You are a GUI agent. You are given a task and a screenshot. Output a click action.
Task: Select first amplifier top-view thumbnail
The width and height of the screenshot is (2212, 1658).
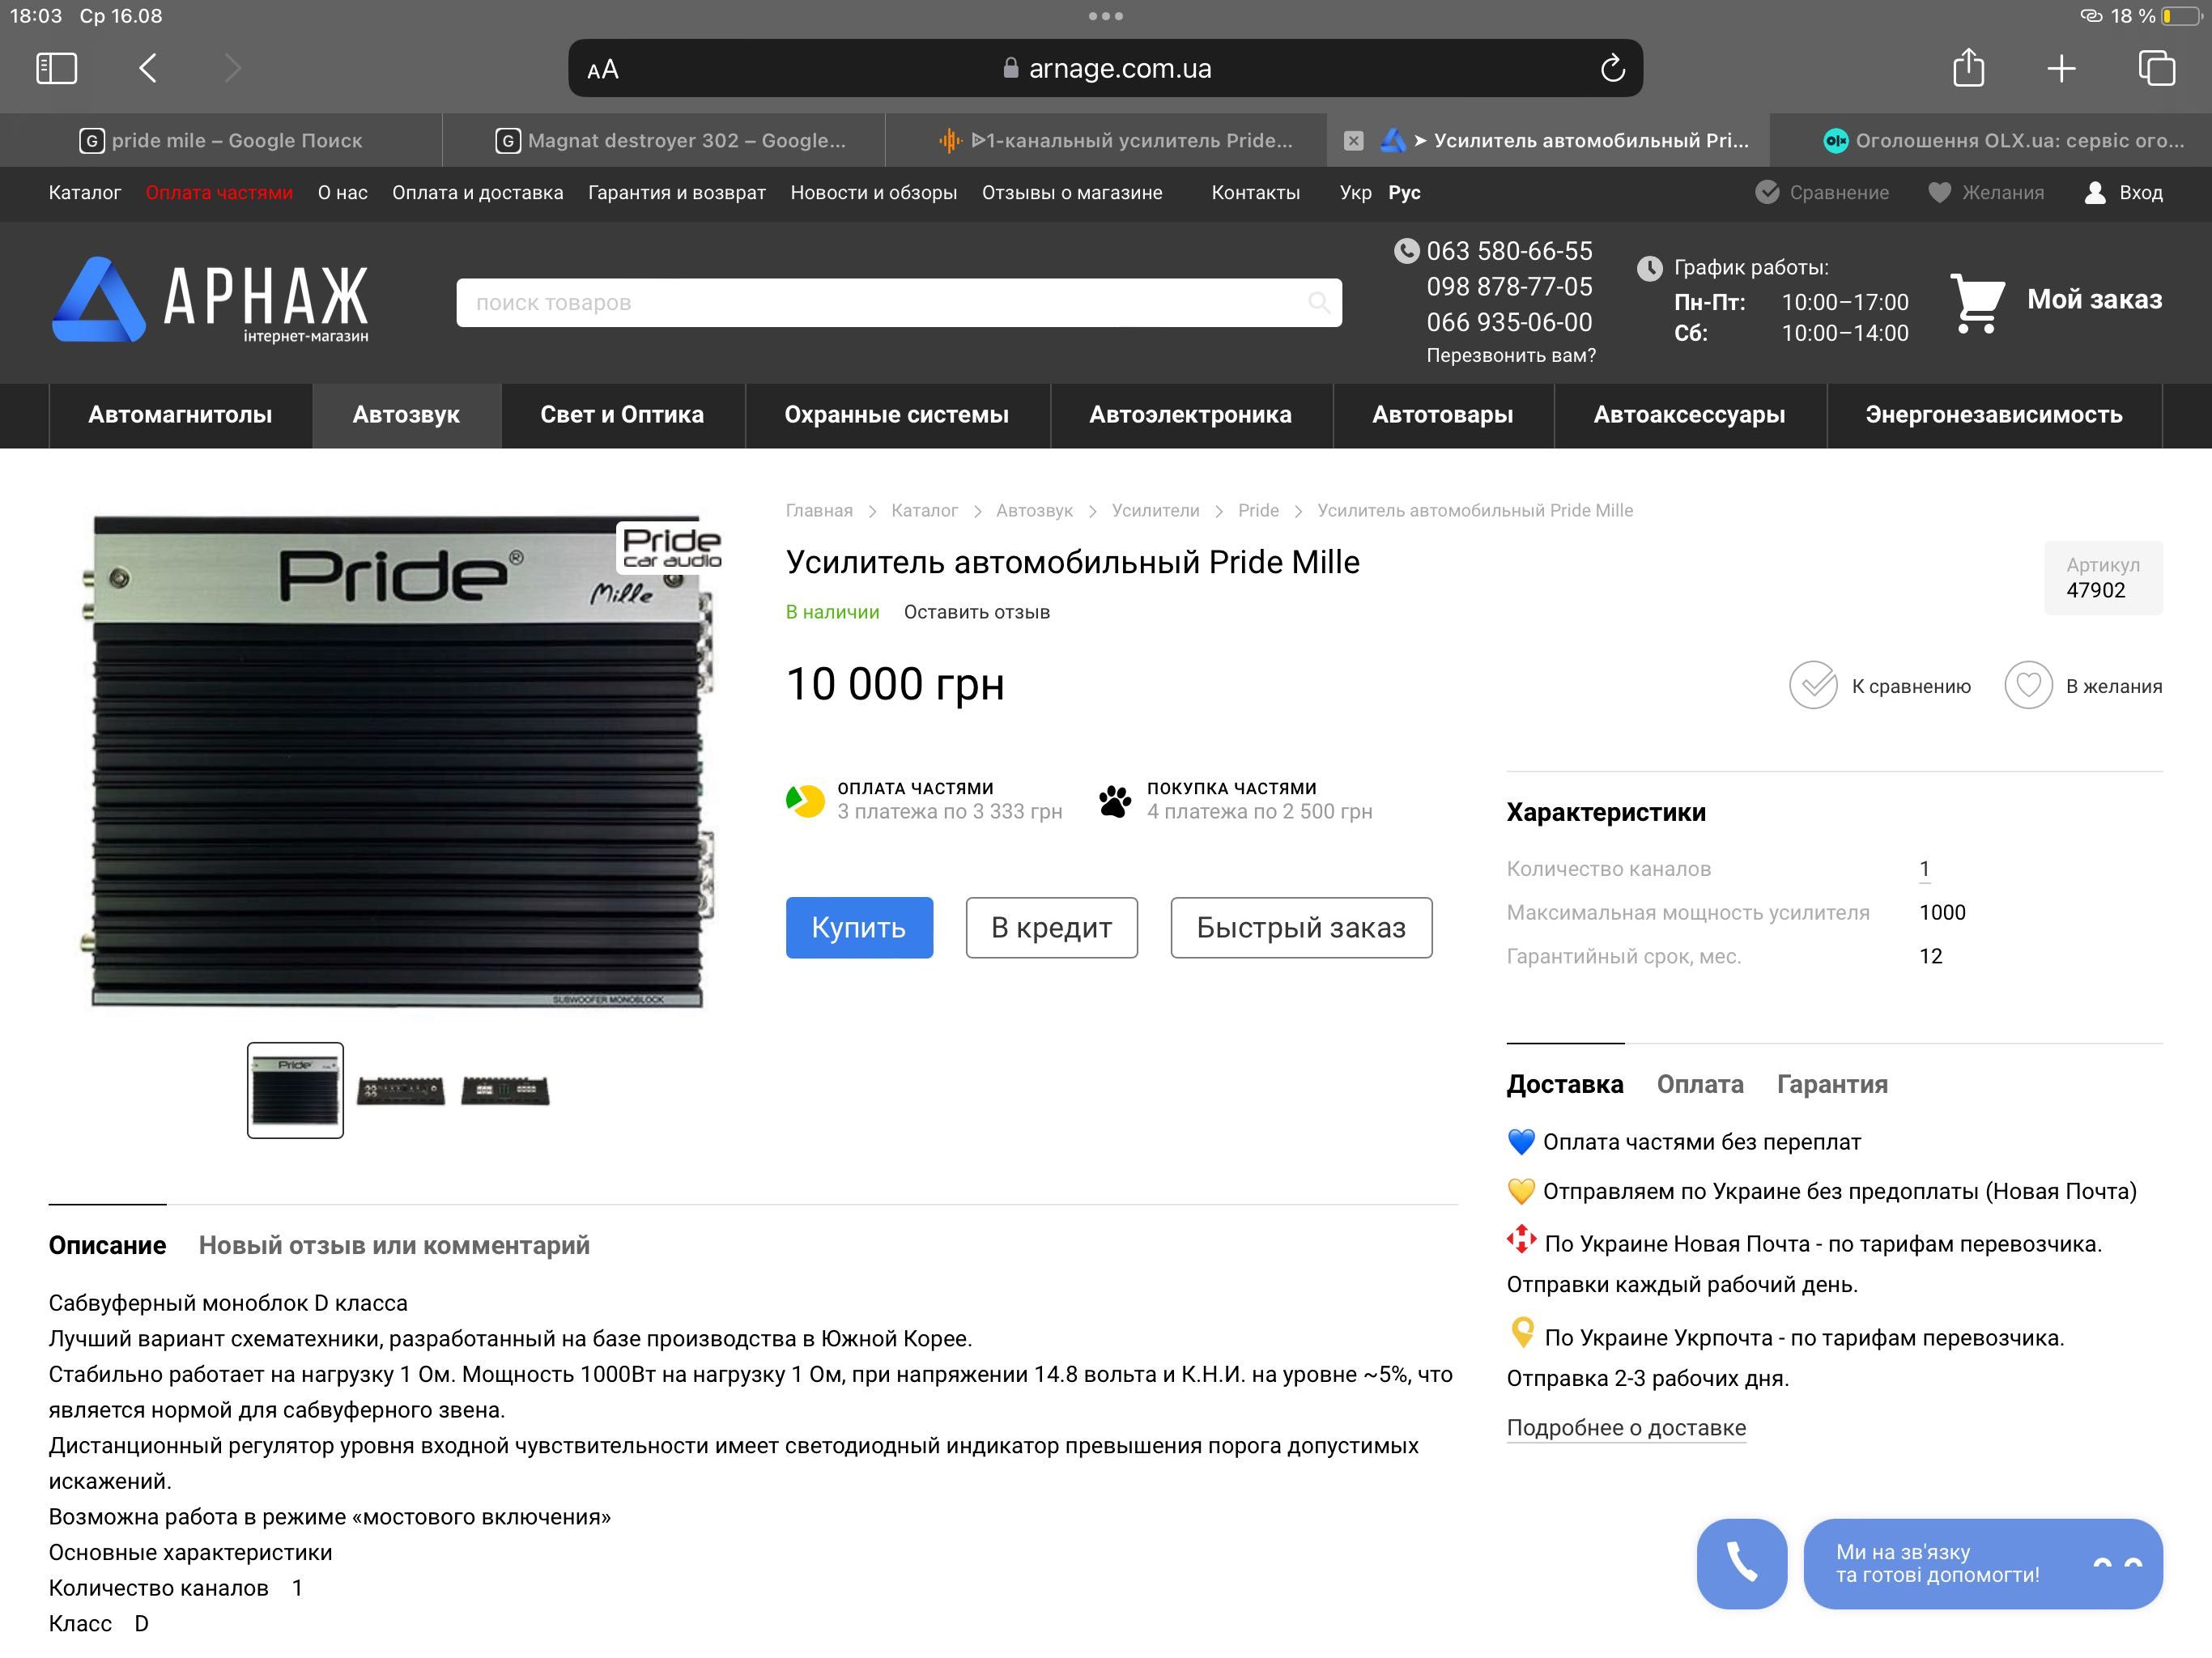pos(295,1090)
